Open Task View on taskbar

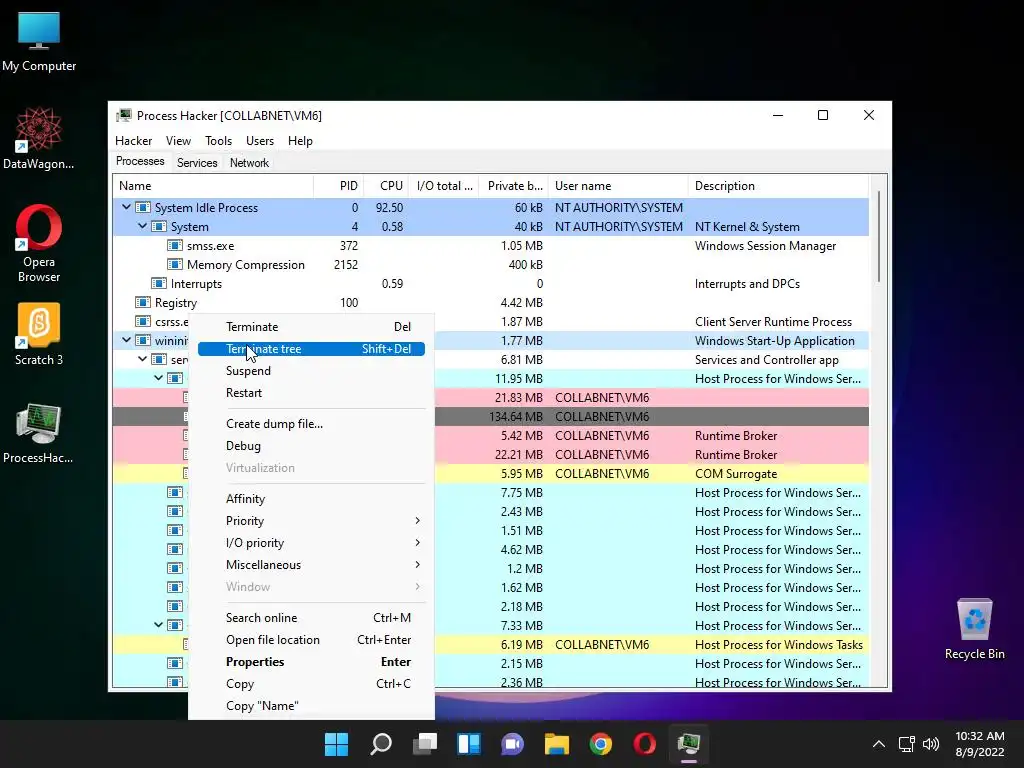(x=424, y=744)
